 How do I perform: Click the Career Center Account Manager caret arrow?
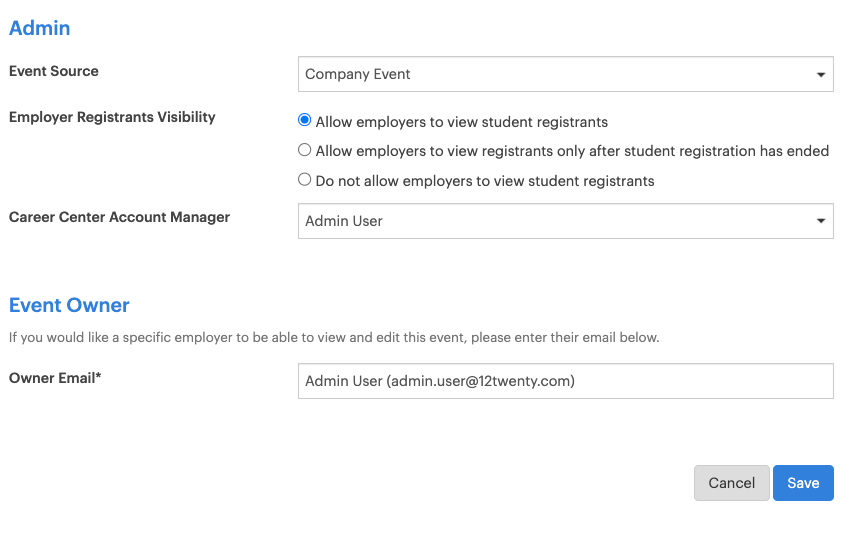(x=820, y=221)
